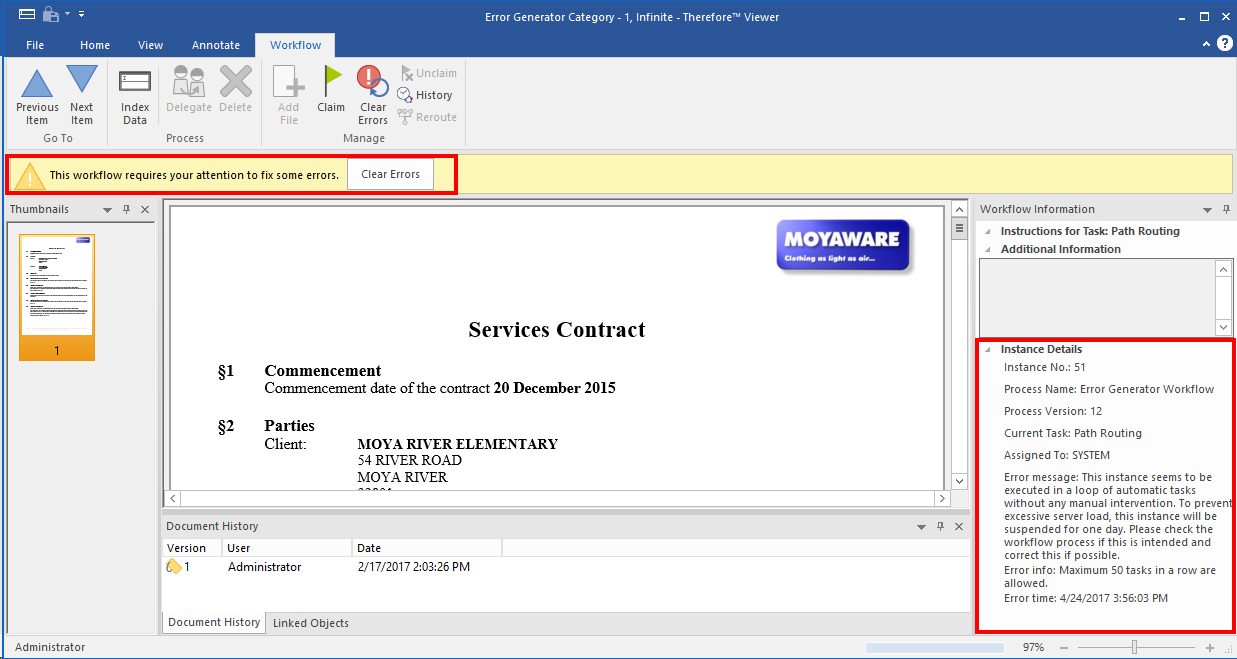This screenshot has height=659, width=1237.
Task: Collapse the Instance Details section
Action: (x=988, y=350)
